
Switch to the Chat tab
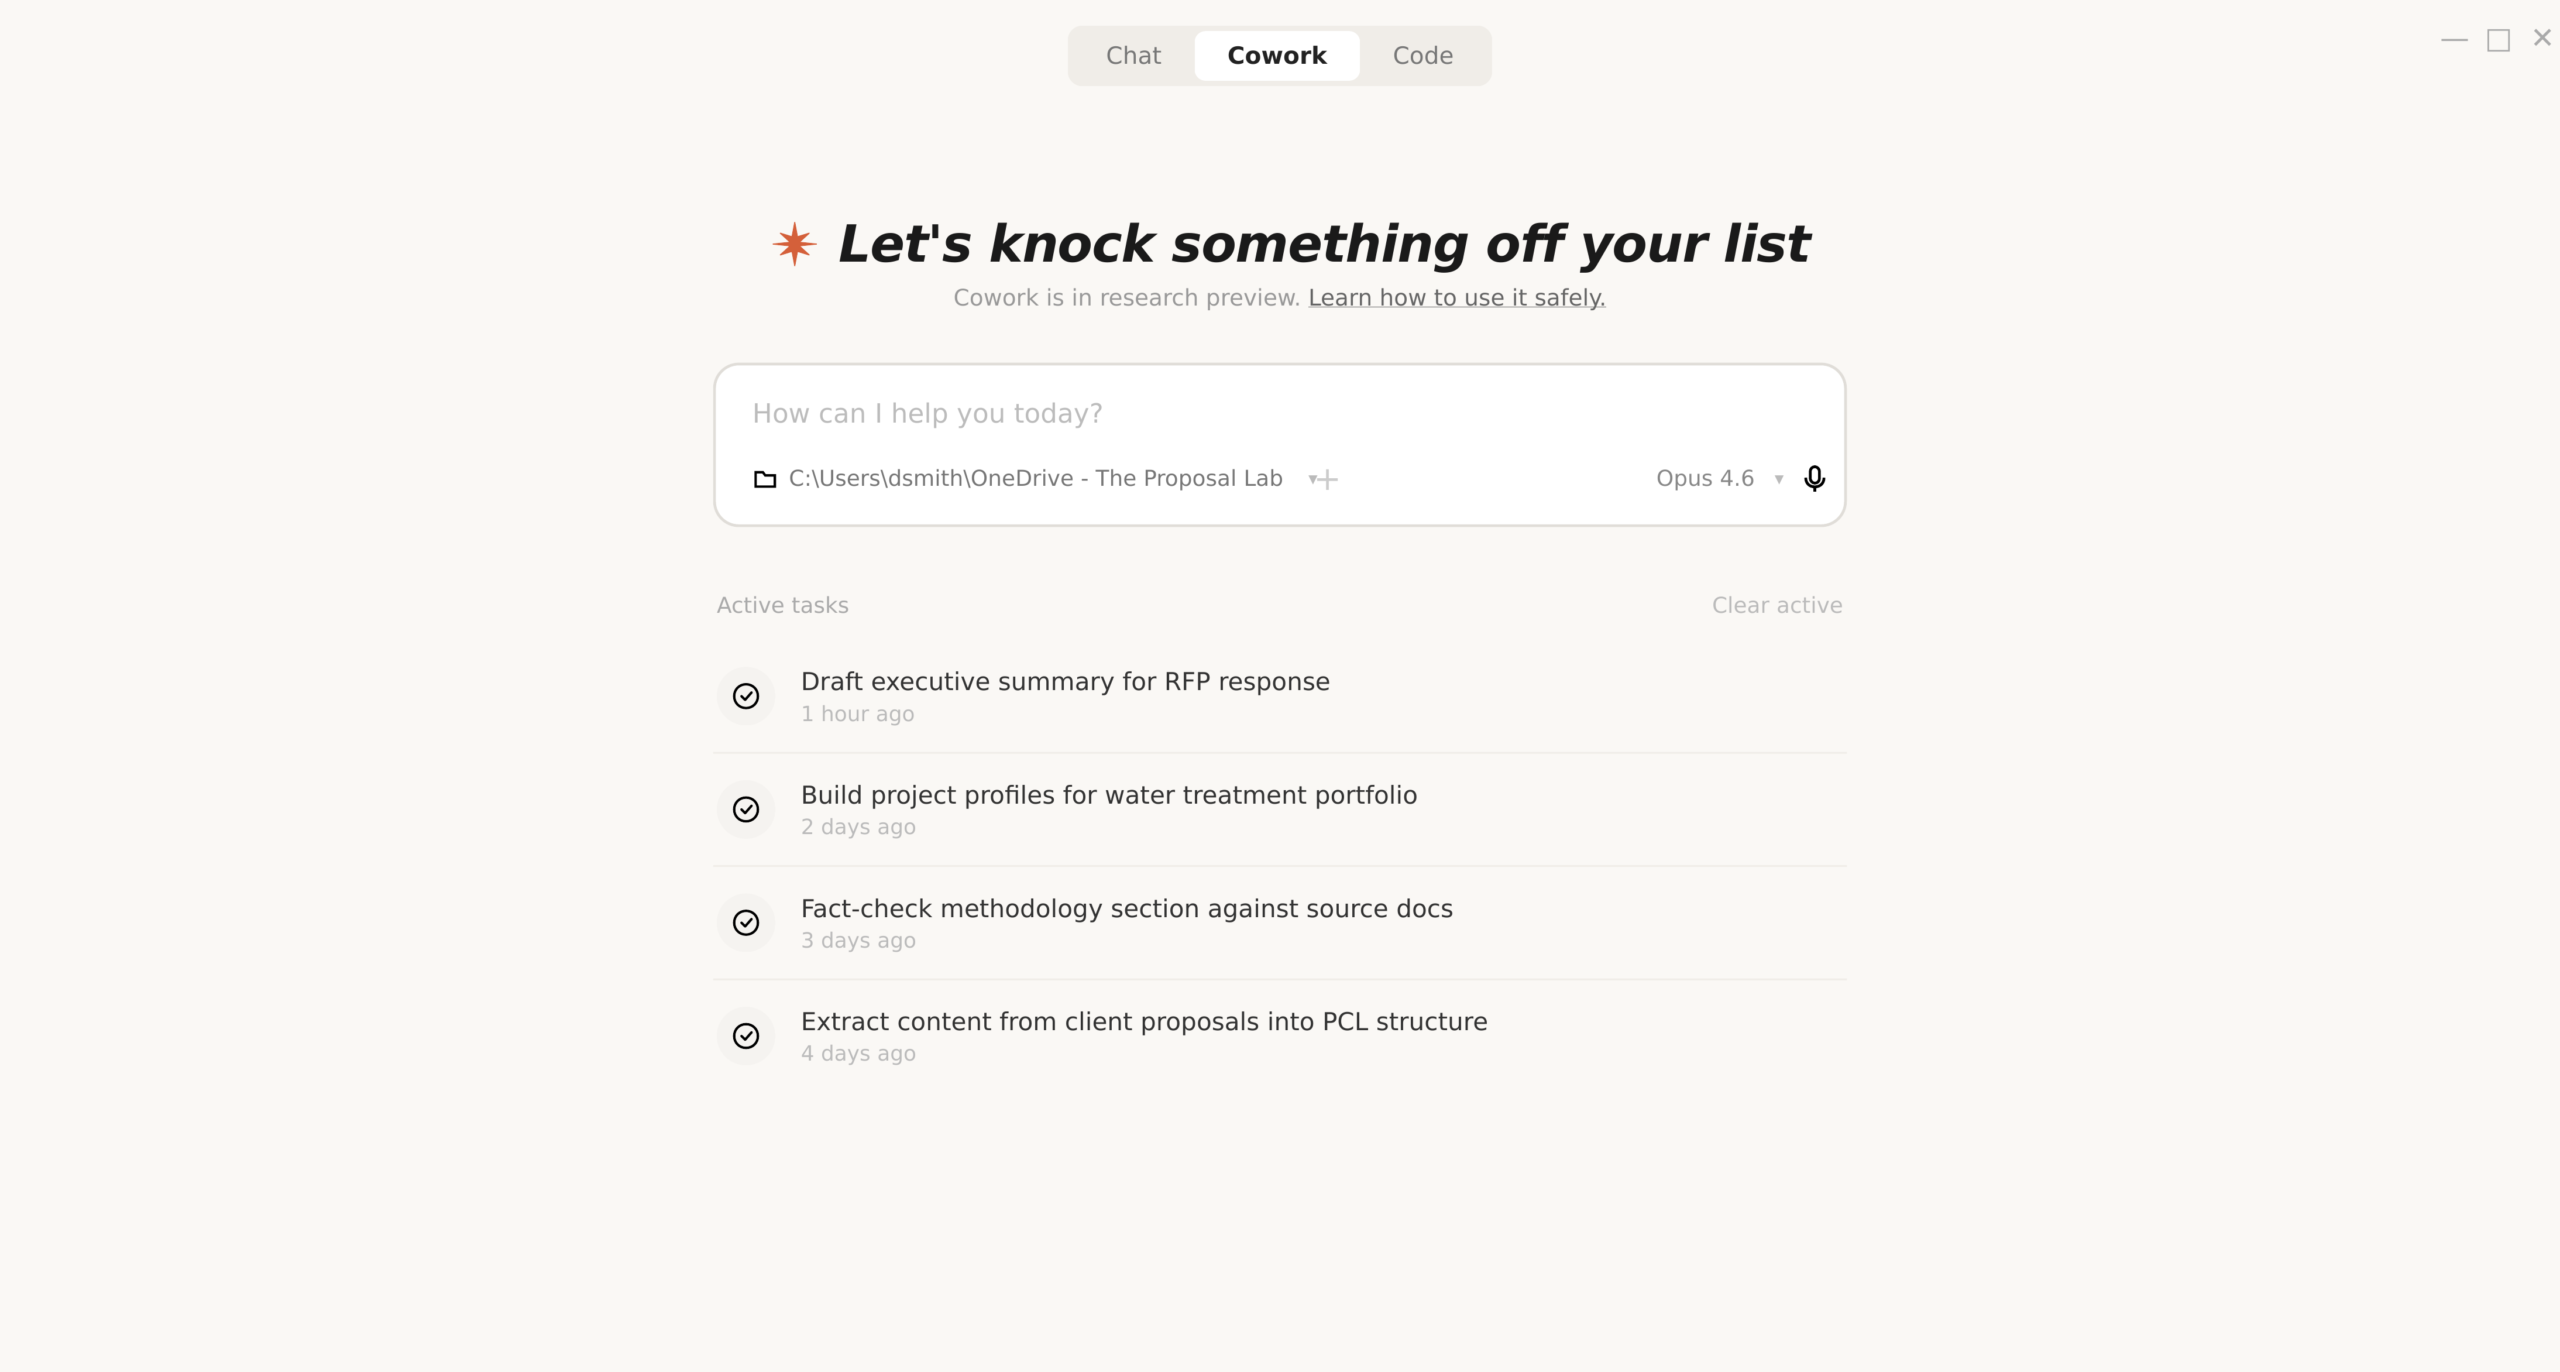(x=1133, y=56)
